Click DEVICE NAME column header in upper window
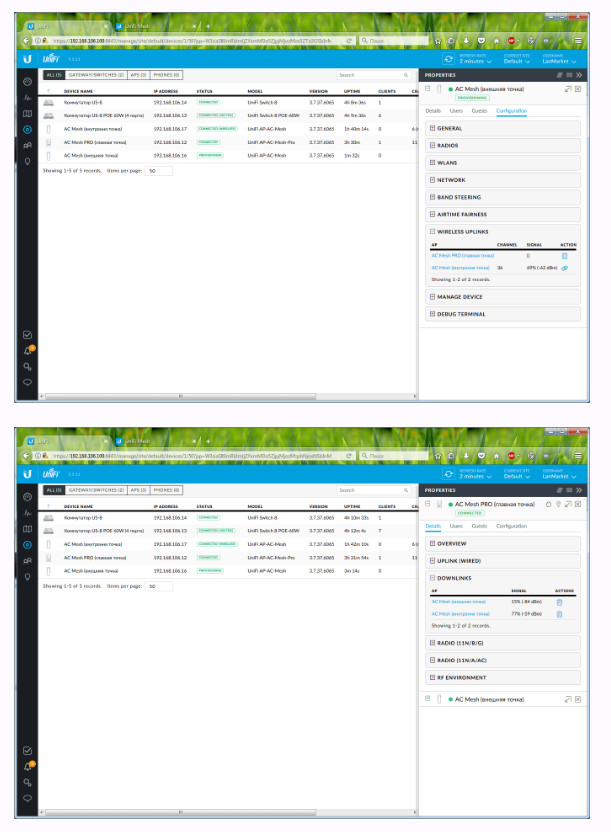Viewport: 611px width, 832px height. [78, 91]
